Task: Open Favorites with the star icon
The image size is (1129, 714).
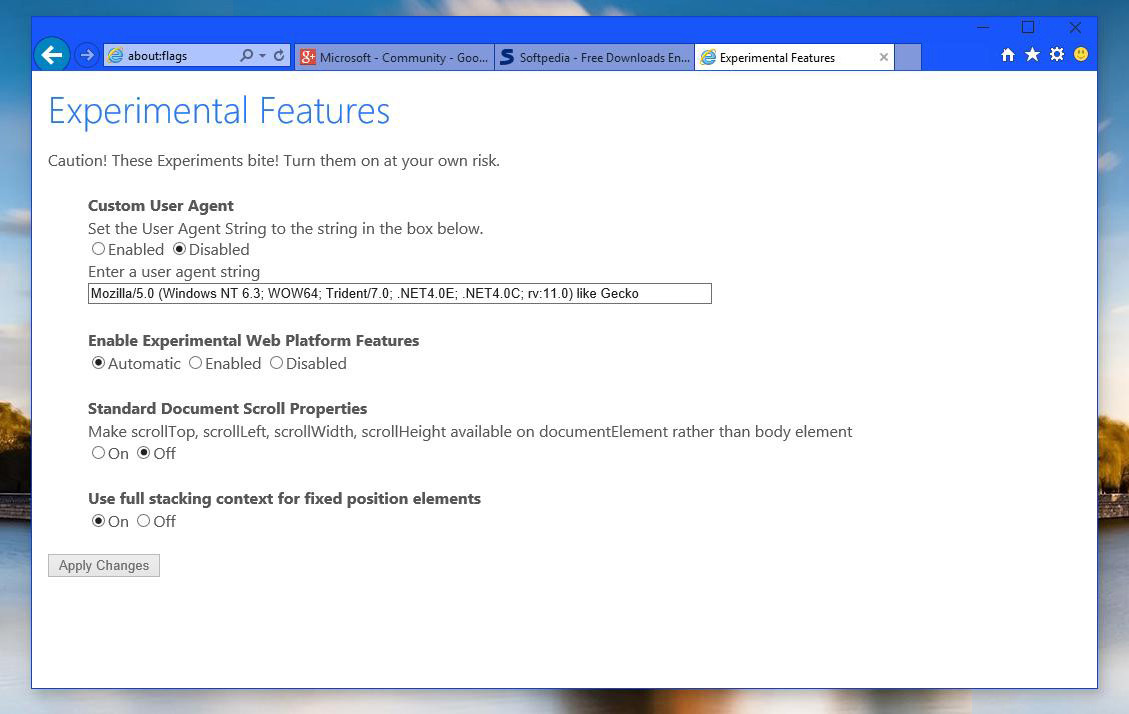Action: pyautogui.click(x=1032, y=55)
